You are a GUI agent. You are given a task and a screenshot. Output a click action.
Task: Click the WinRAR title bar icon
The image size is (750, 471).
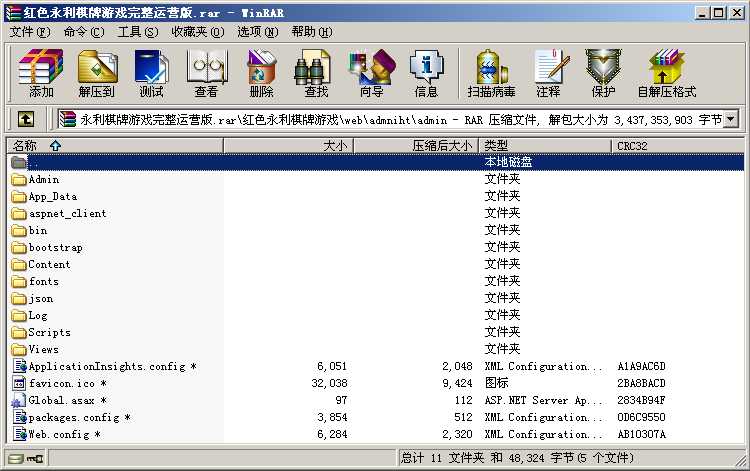pyautogui.click(x=13, y=12)
